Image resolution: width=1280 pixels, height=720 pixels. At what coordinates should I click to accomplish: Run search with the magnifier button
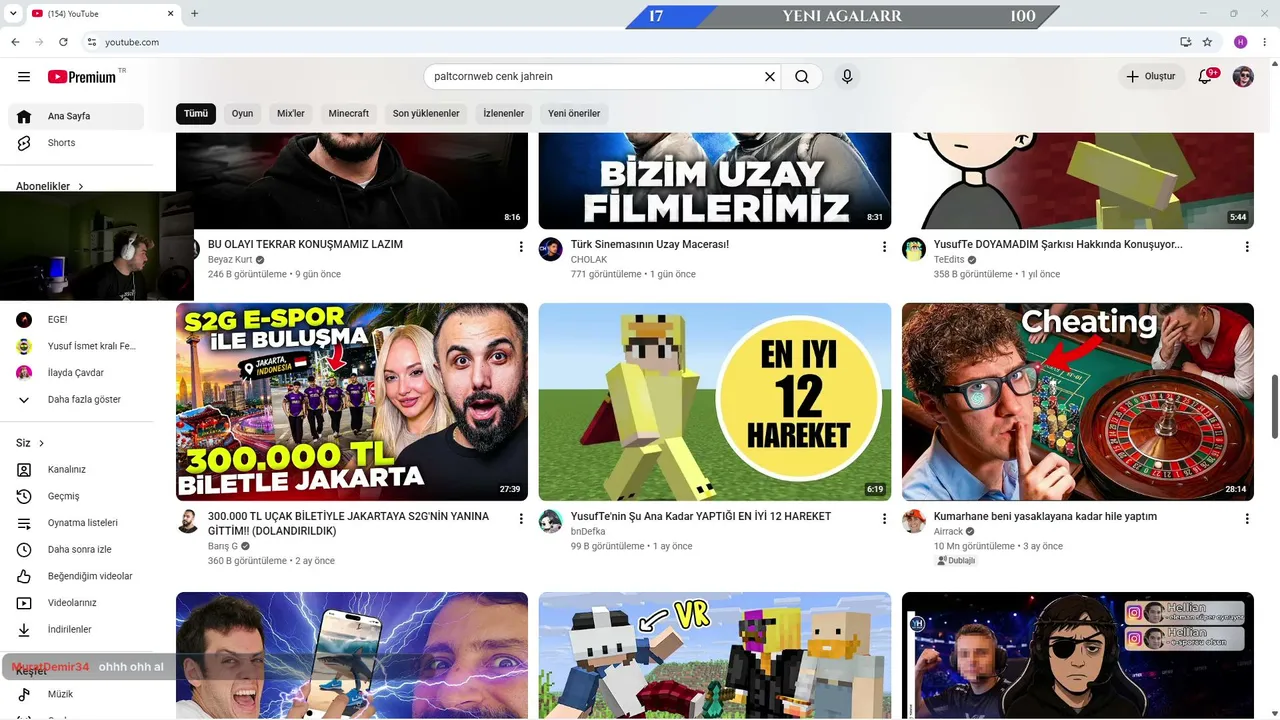802,76
